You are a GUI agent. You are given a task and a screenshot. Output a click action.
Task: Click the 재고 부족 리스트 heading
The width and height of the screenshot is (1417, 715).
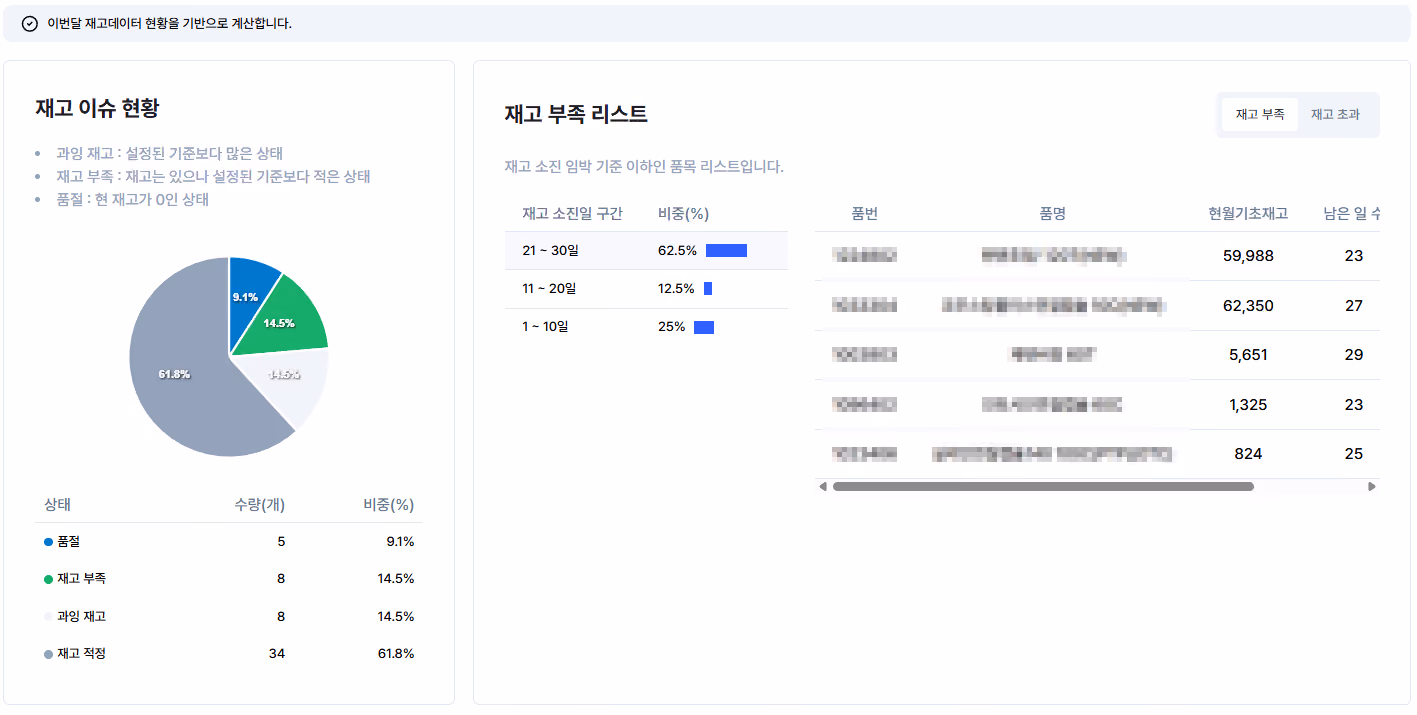tap(576, 114)
